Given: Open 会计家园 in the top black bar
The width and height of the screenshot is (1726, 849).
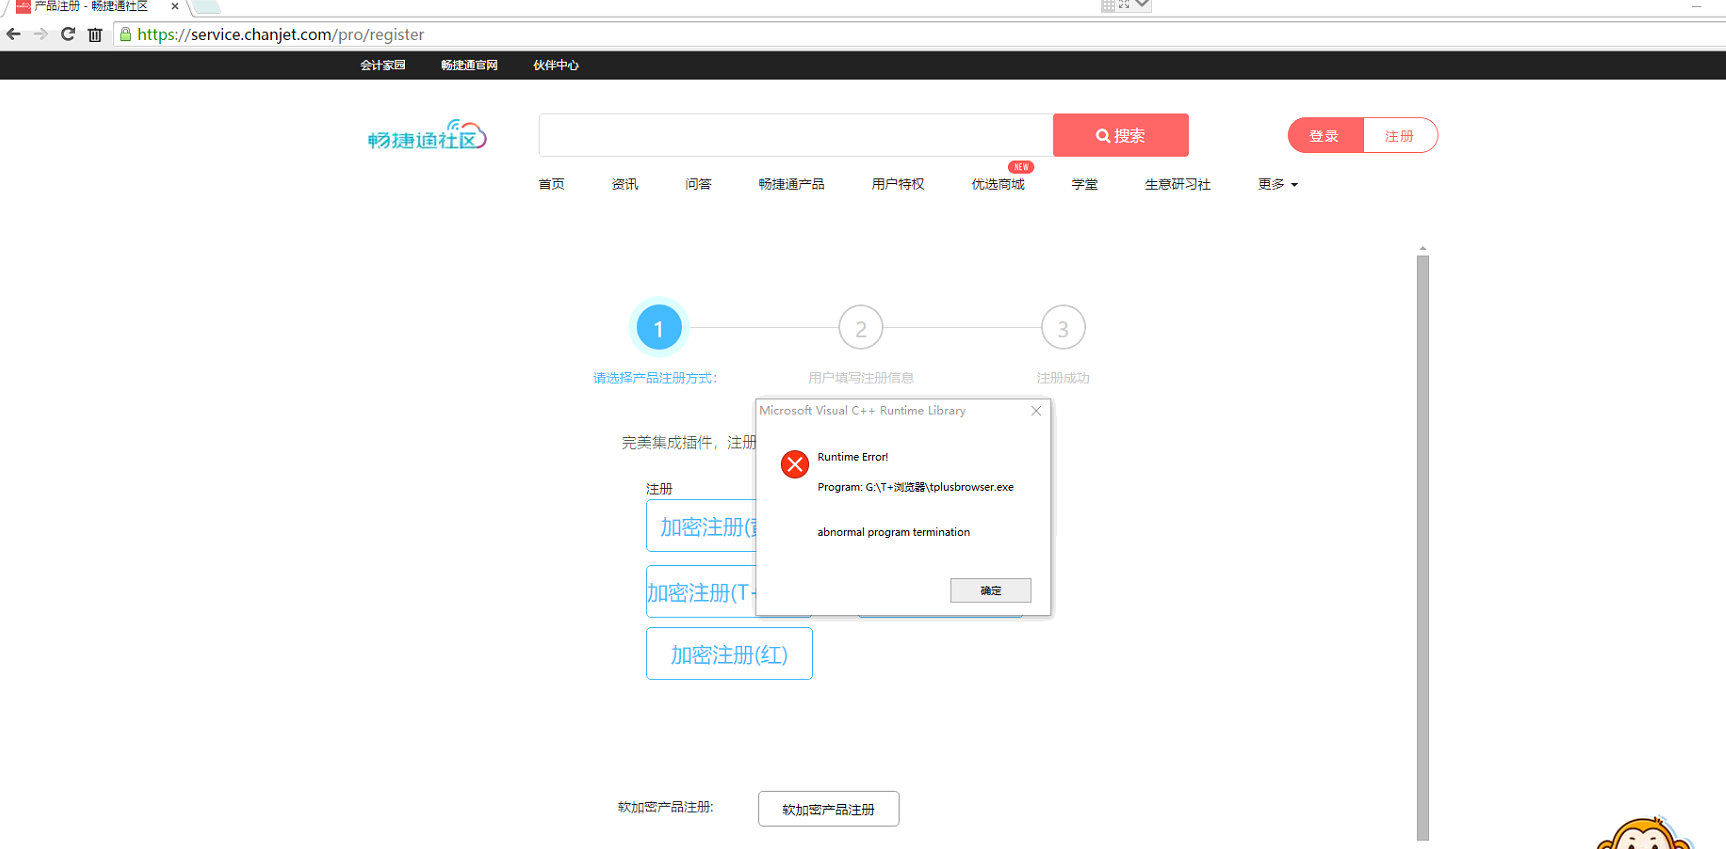Looking at the screenshot, I should (x=383, y=65).
